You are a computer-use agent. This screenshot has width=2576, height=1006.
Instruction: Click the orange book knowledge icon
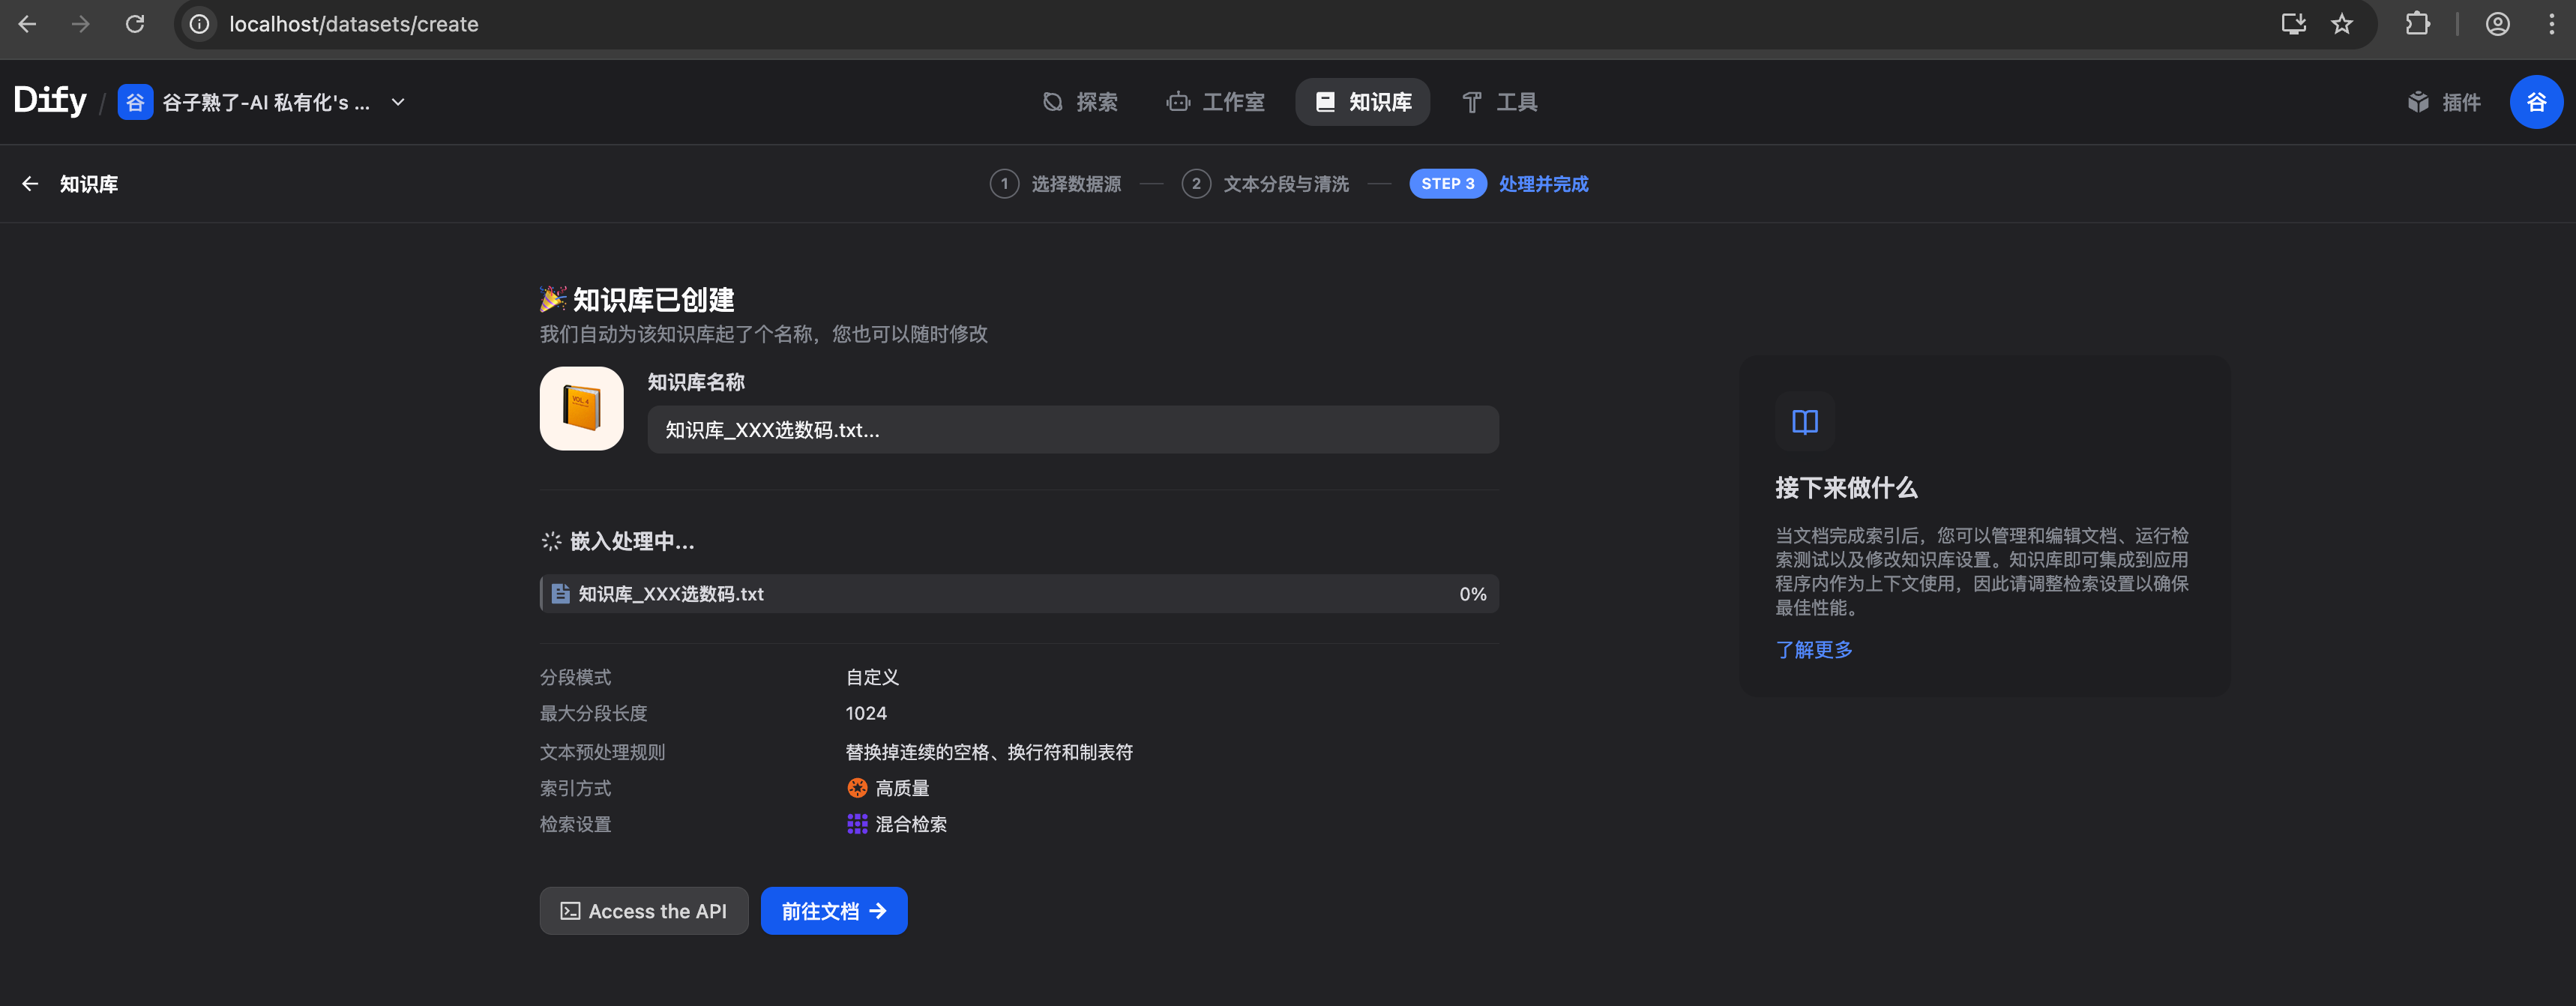click(581, 408)
